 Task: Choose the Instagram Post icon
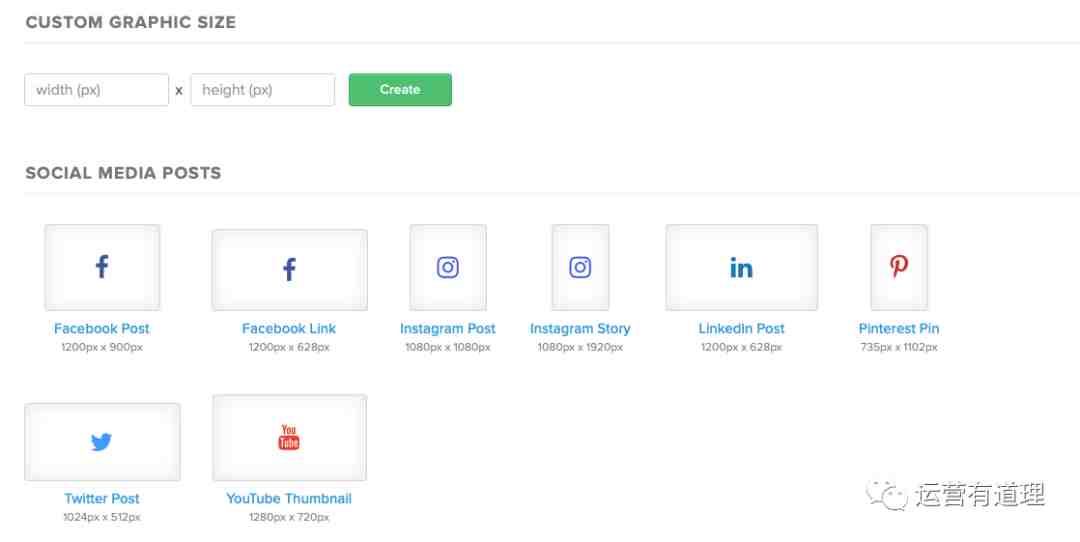(x=448, y=267)
